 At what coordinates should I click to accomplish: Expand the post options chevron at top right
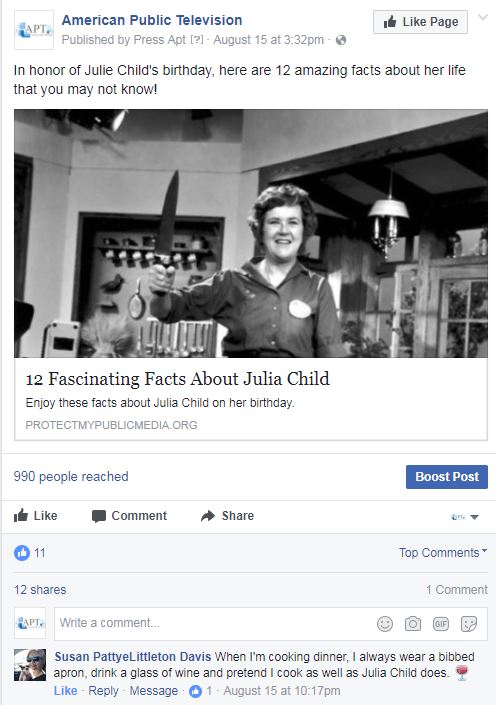pos(483,18)
